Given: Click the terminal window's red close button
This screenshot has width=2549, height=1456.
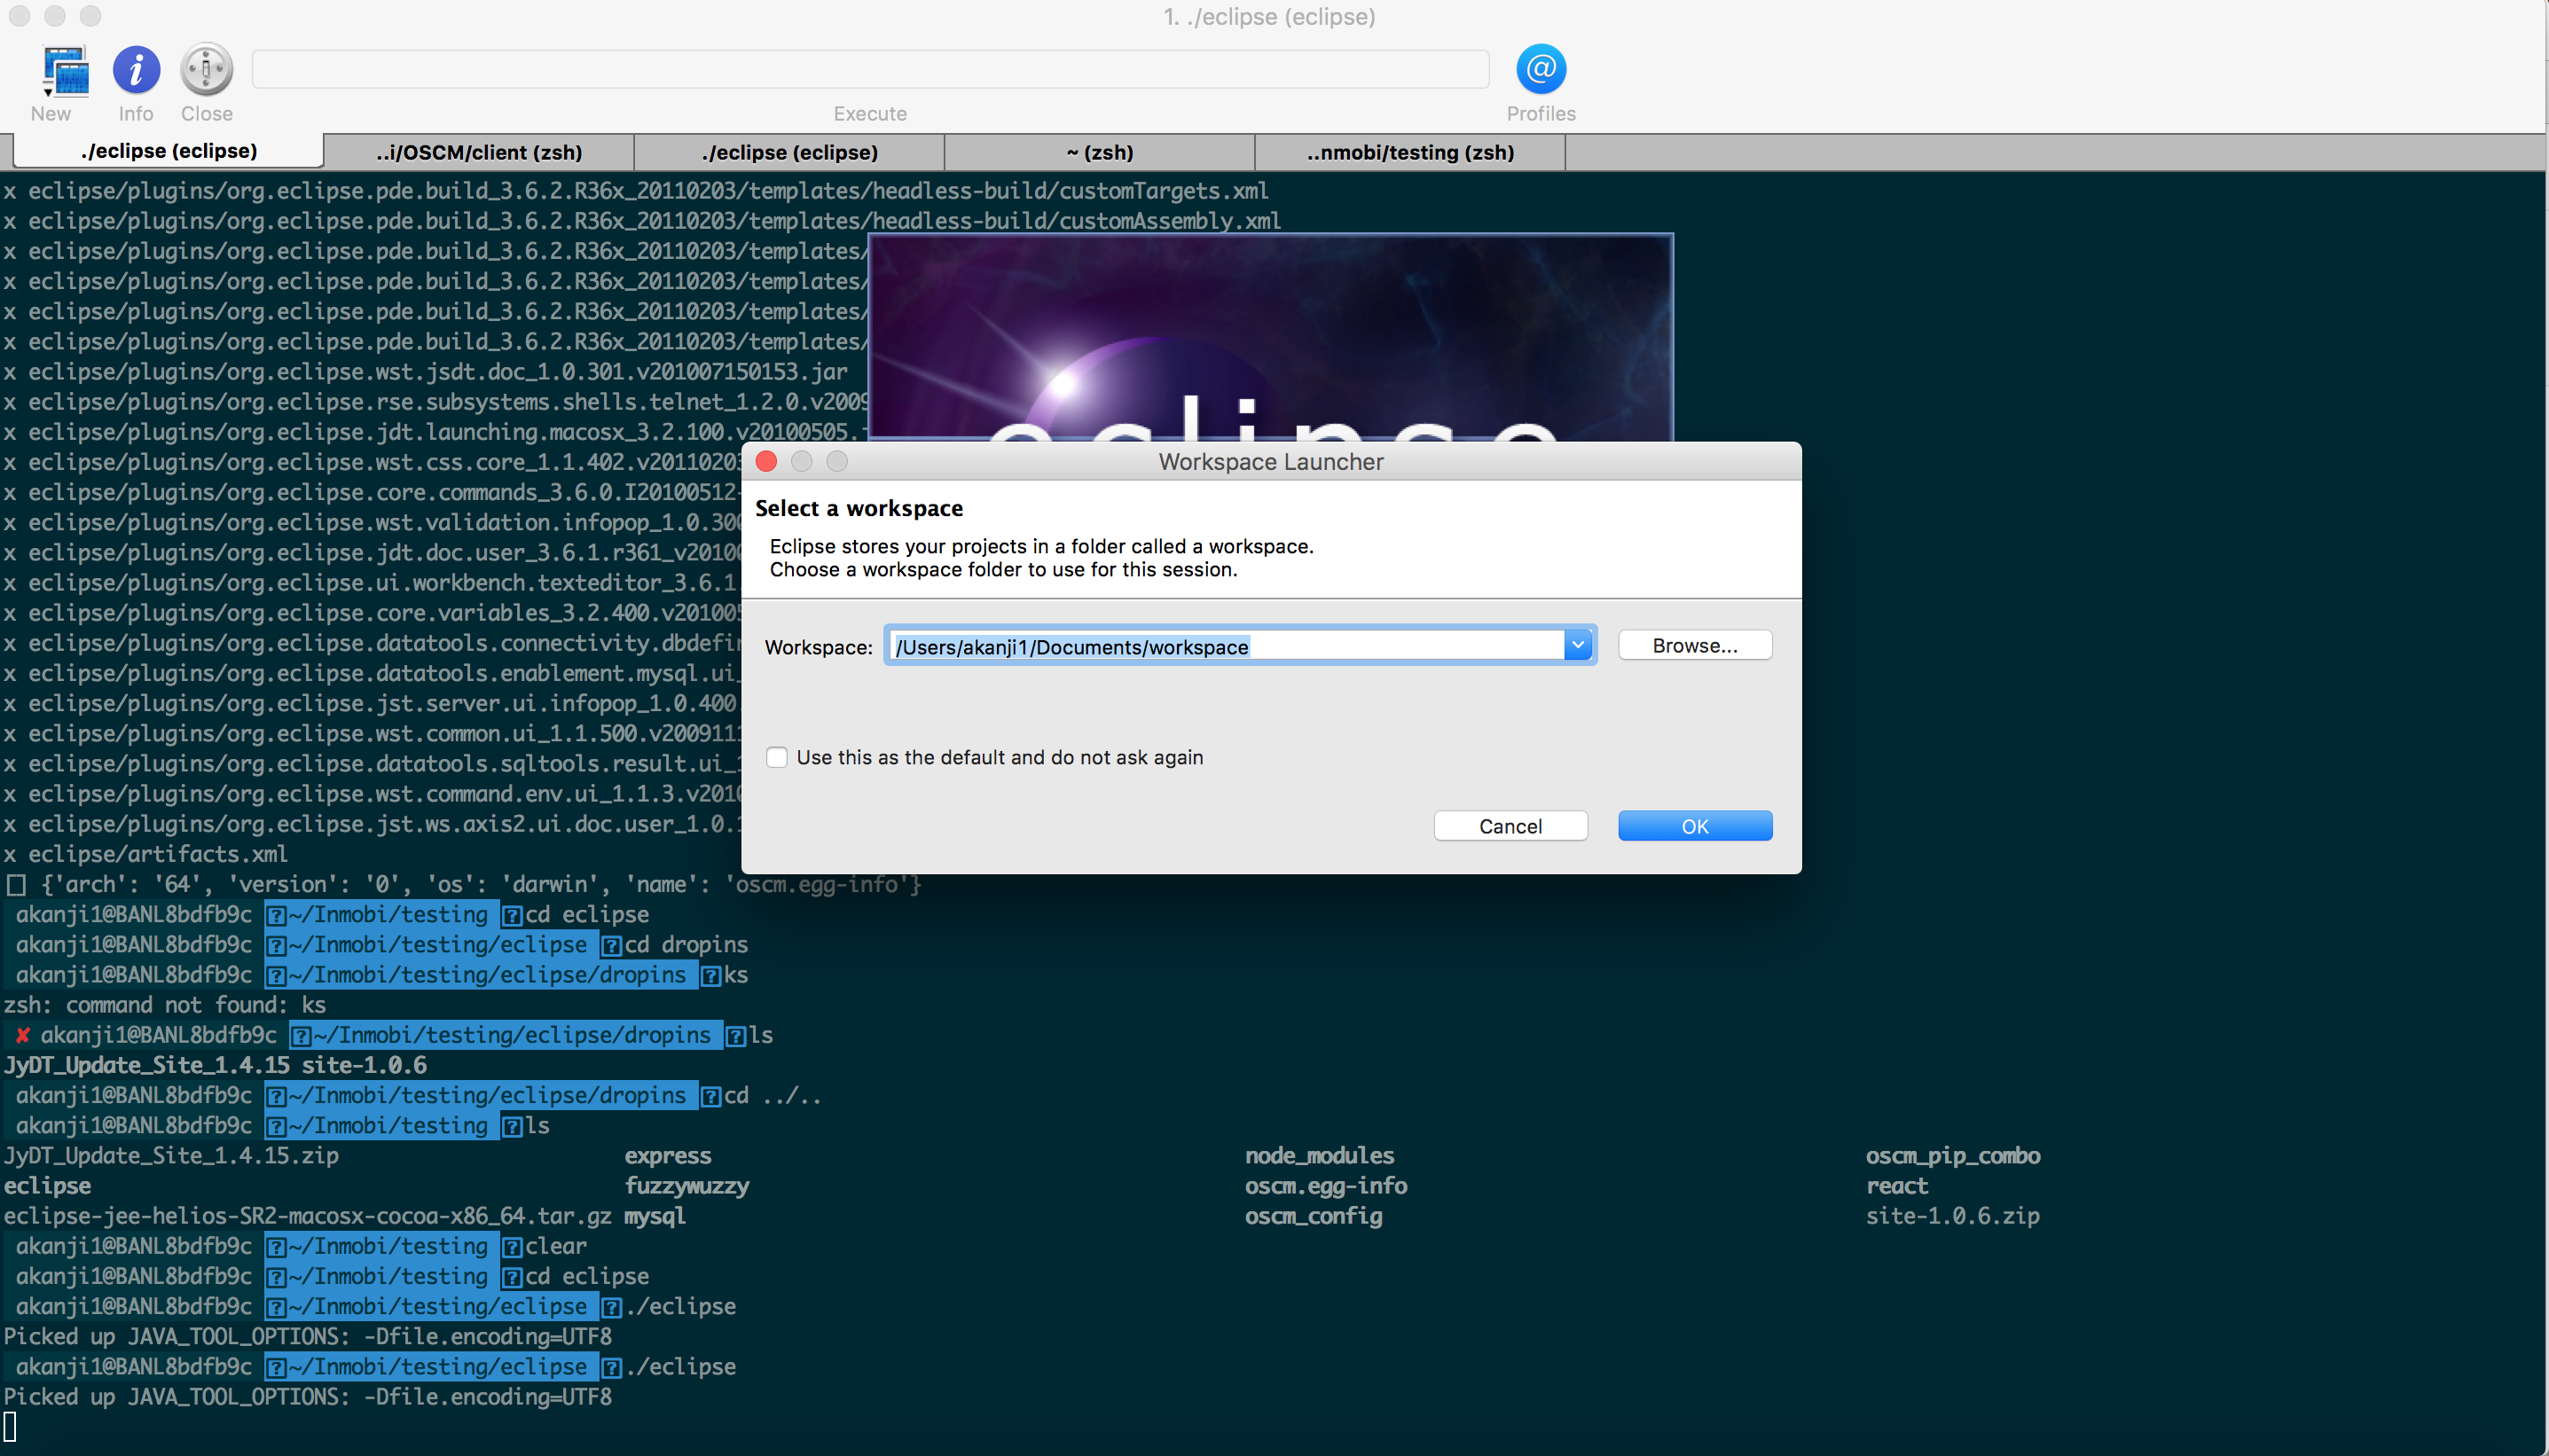Looking at the screenshot, I should pyautogui.click(x=19, y=16).
